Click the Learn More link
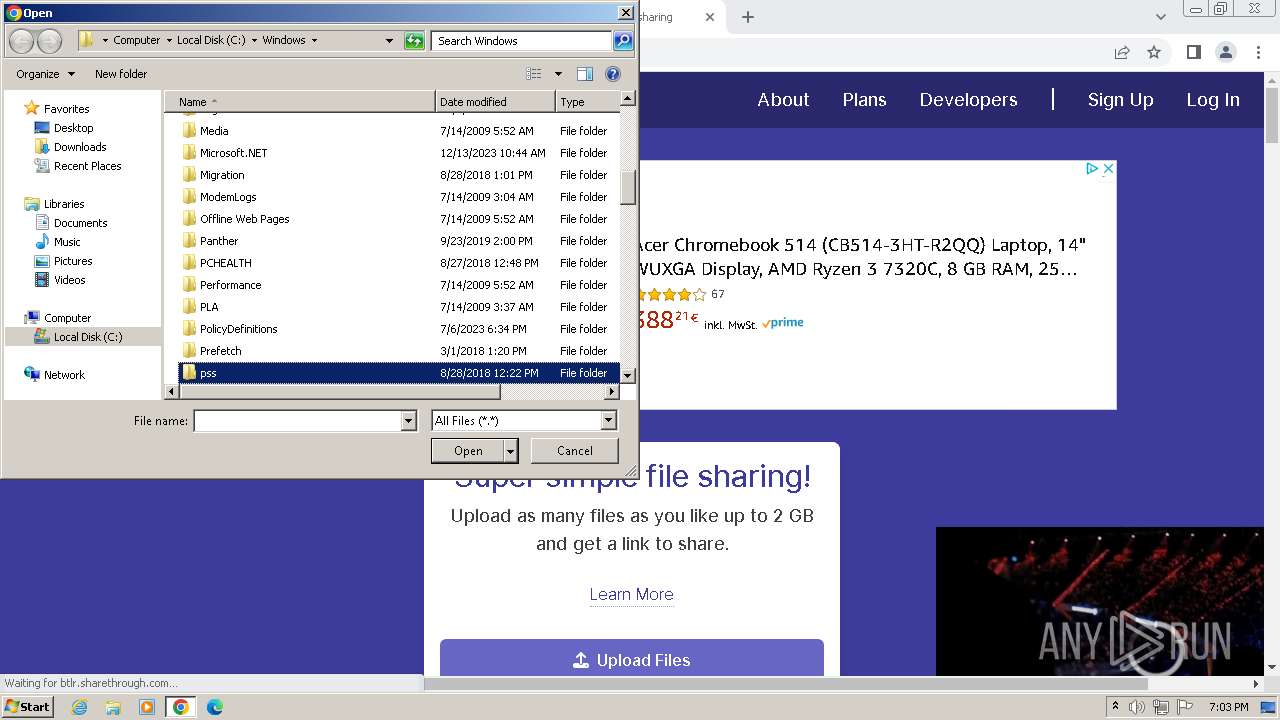 click(x=631, y=594)
